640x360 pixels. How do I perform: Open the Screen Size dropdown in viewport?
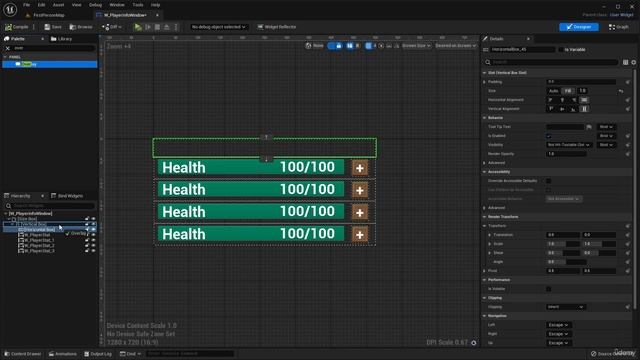[416, 46]
